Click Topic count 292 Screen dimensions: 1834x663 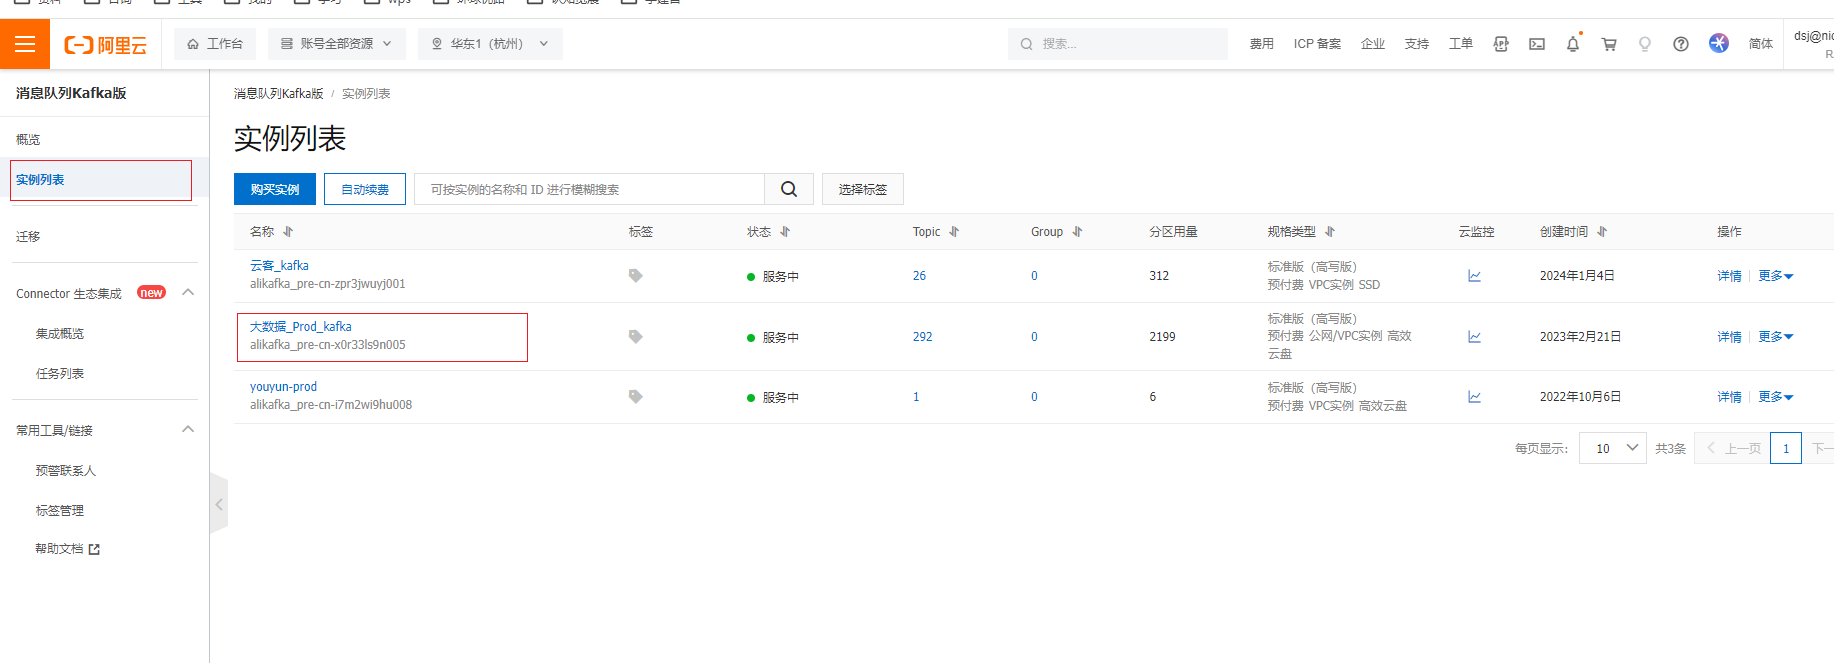click(922, 337)
